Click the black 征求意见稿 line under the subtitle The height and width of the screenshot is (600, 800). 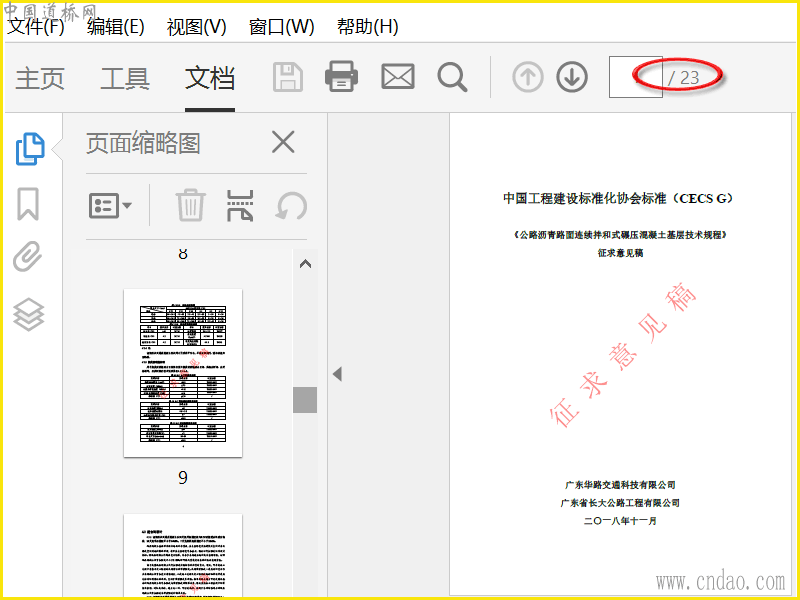(x=620, y=253)
